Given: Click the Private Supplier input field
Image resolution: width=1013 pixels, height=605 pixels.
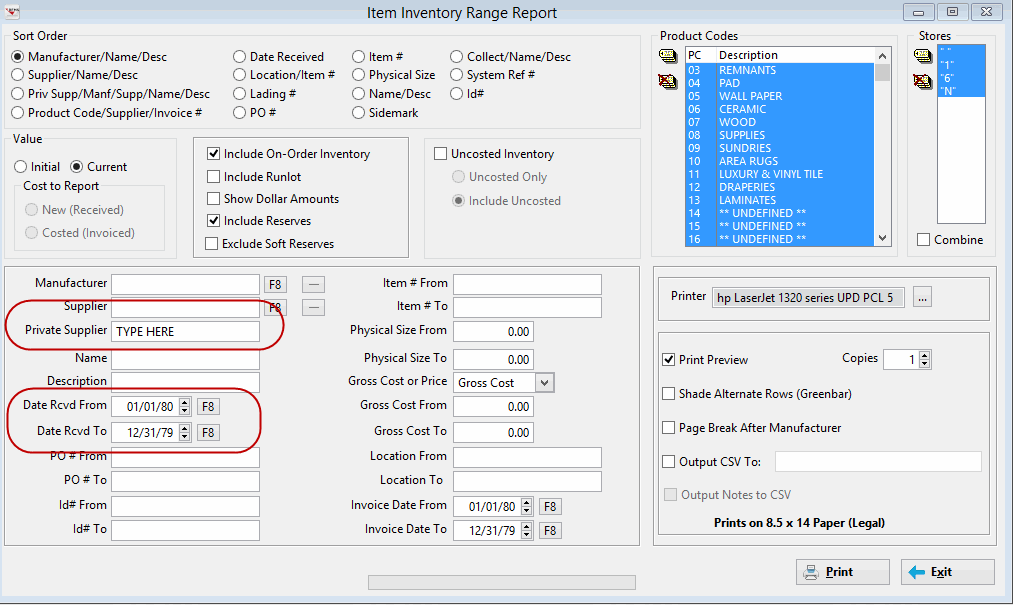Looking at the screenshot, I should click(185, 332).
